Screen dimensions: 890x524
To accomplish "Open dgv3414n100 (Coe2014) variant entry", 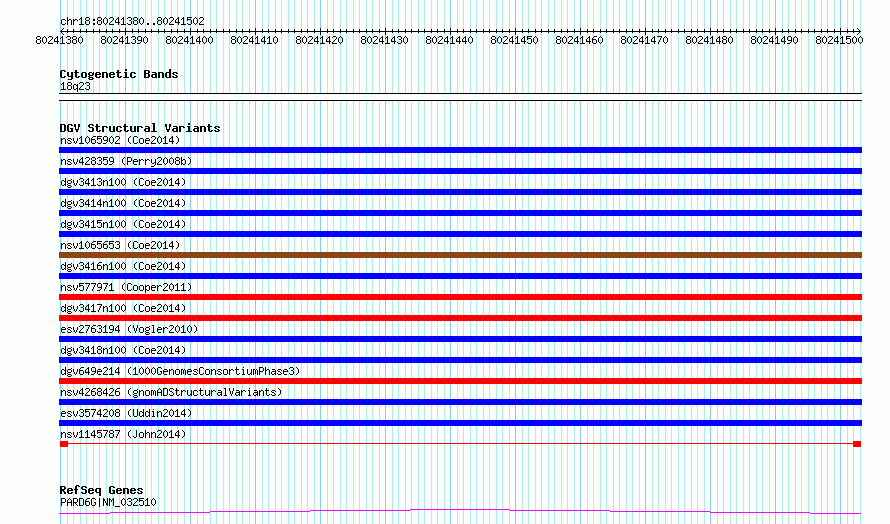I will [x=123, y=203].
